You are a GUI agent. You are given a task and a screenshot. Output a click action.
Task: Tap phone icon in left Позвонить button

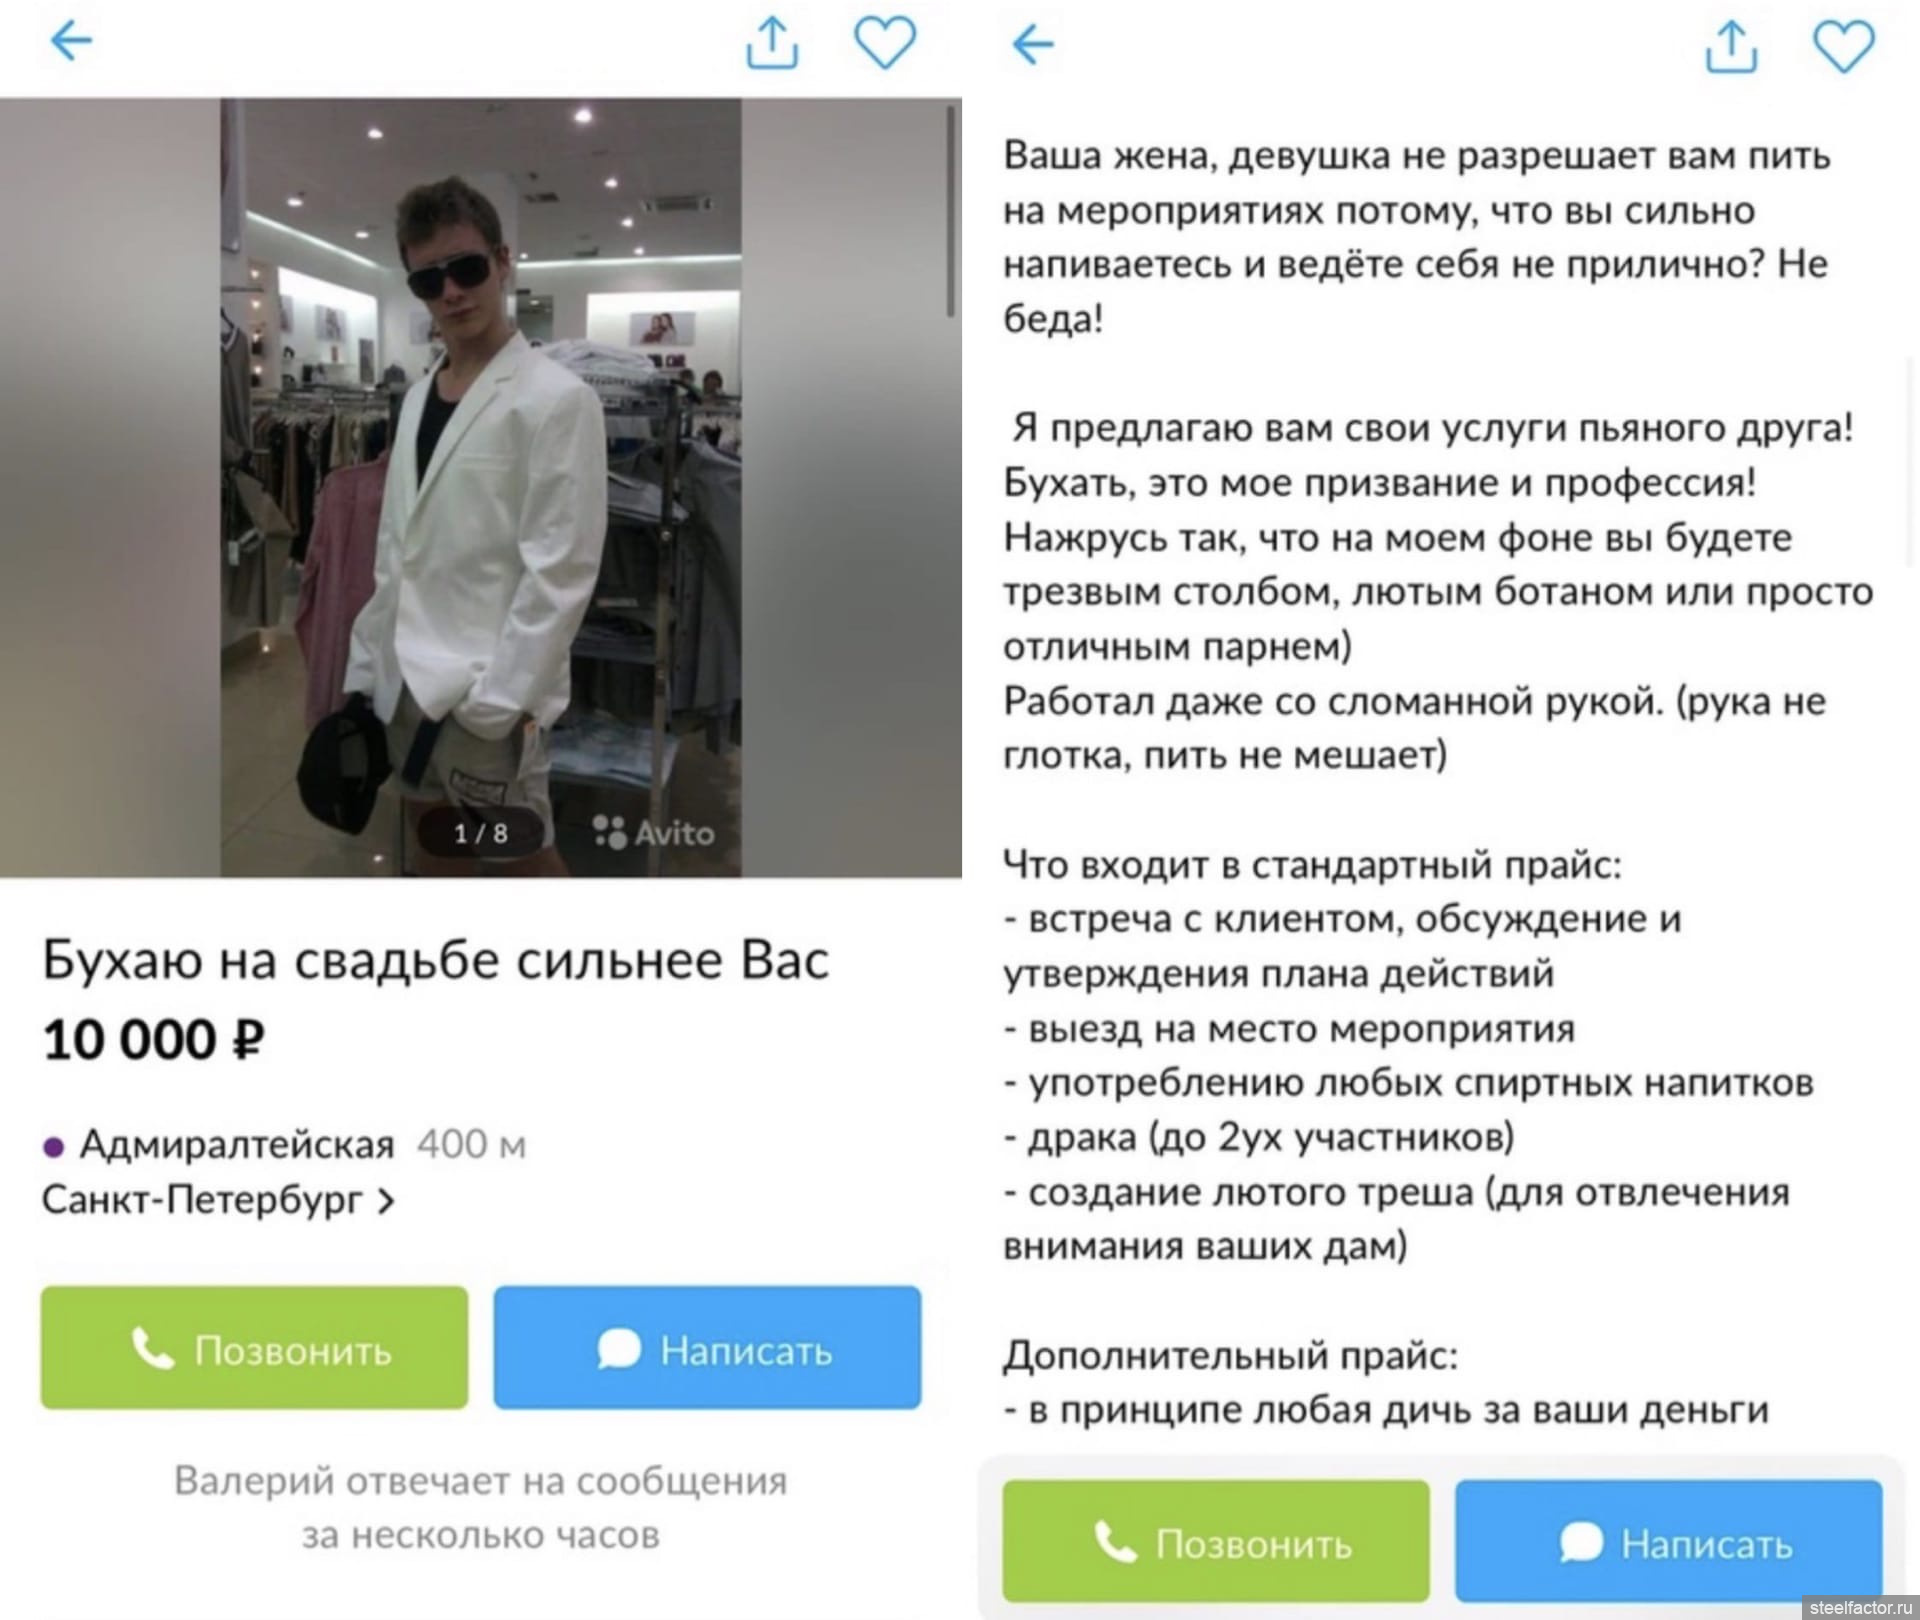(152, 1349)
